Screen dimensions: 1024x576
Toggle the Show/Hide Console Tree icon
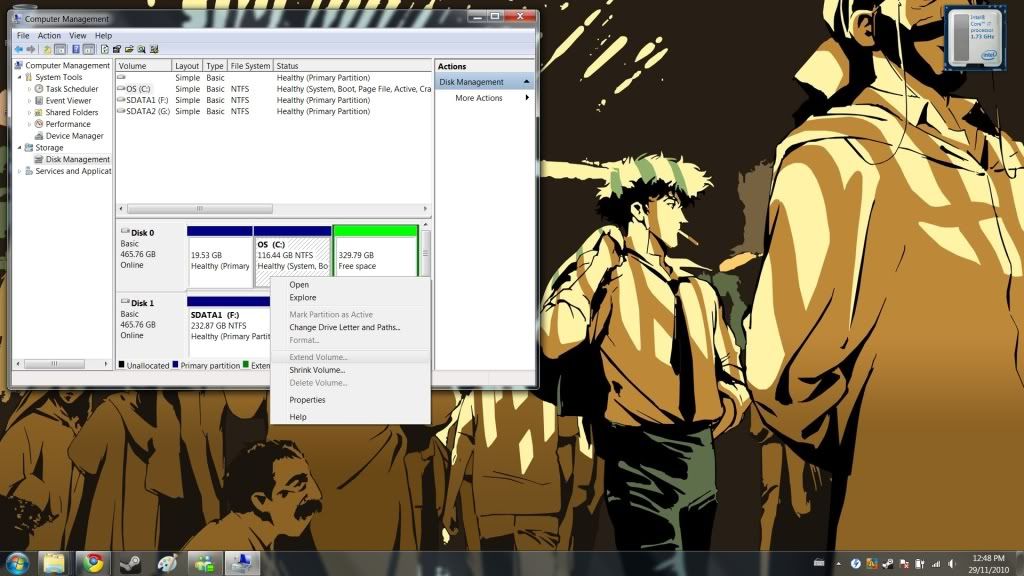click(x=60, y=50)
